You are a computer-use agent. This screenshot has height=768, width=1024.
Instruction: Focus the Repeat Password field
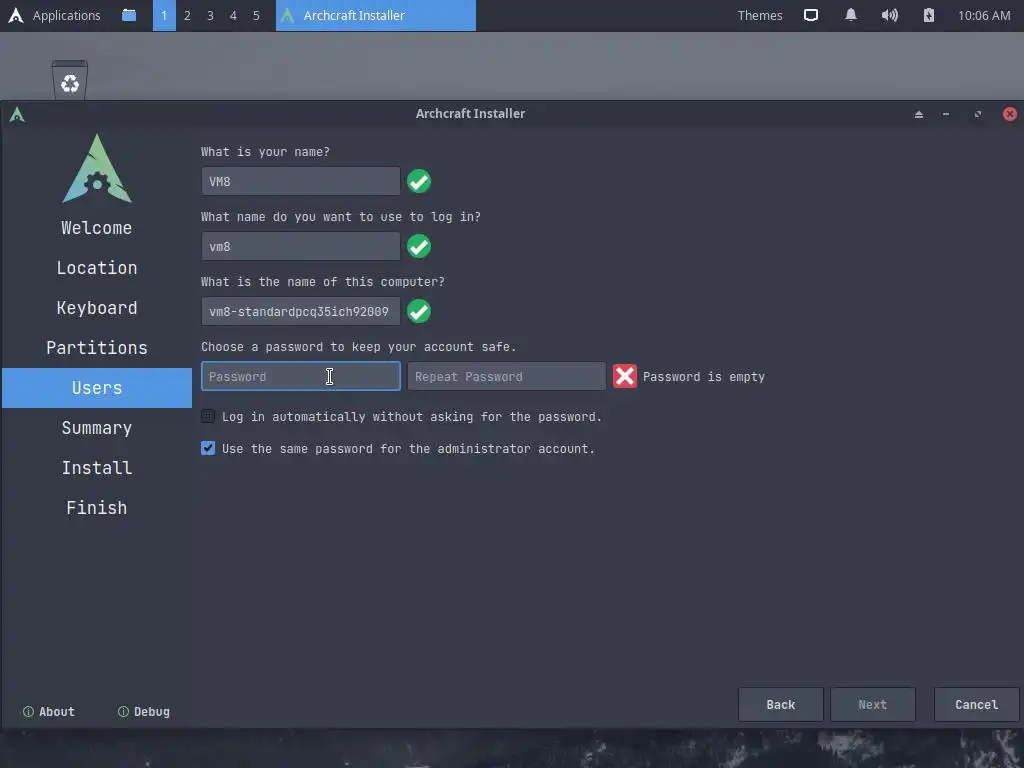(506, 376)
